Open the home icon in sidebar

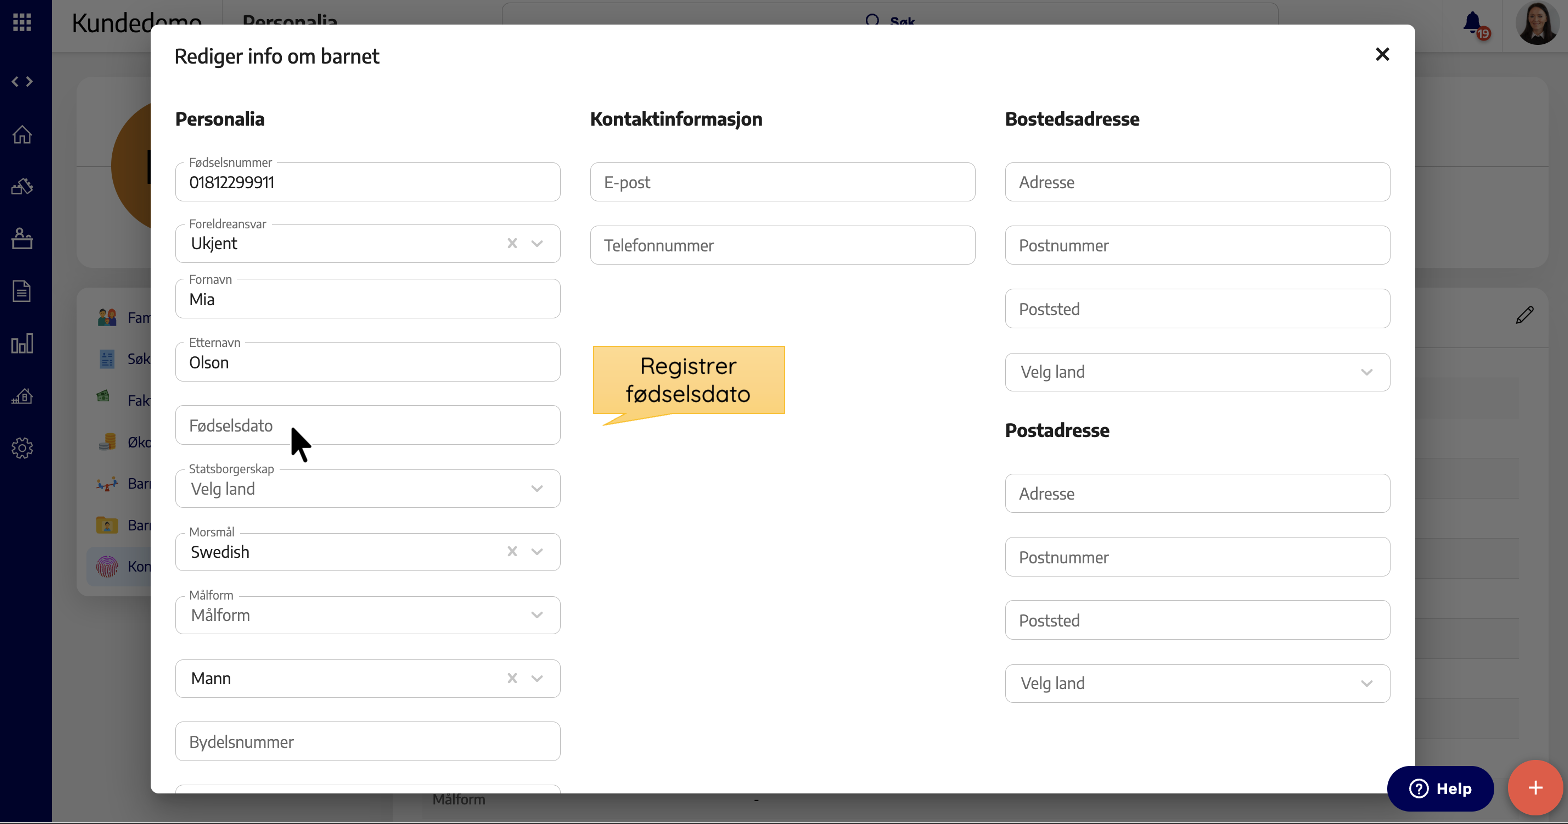coord(22,135)
